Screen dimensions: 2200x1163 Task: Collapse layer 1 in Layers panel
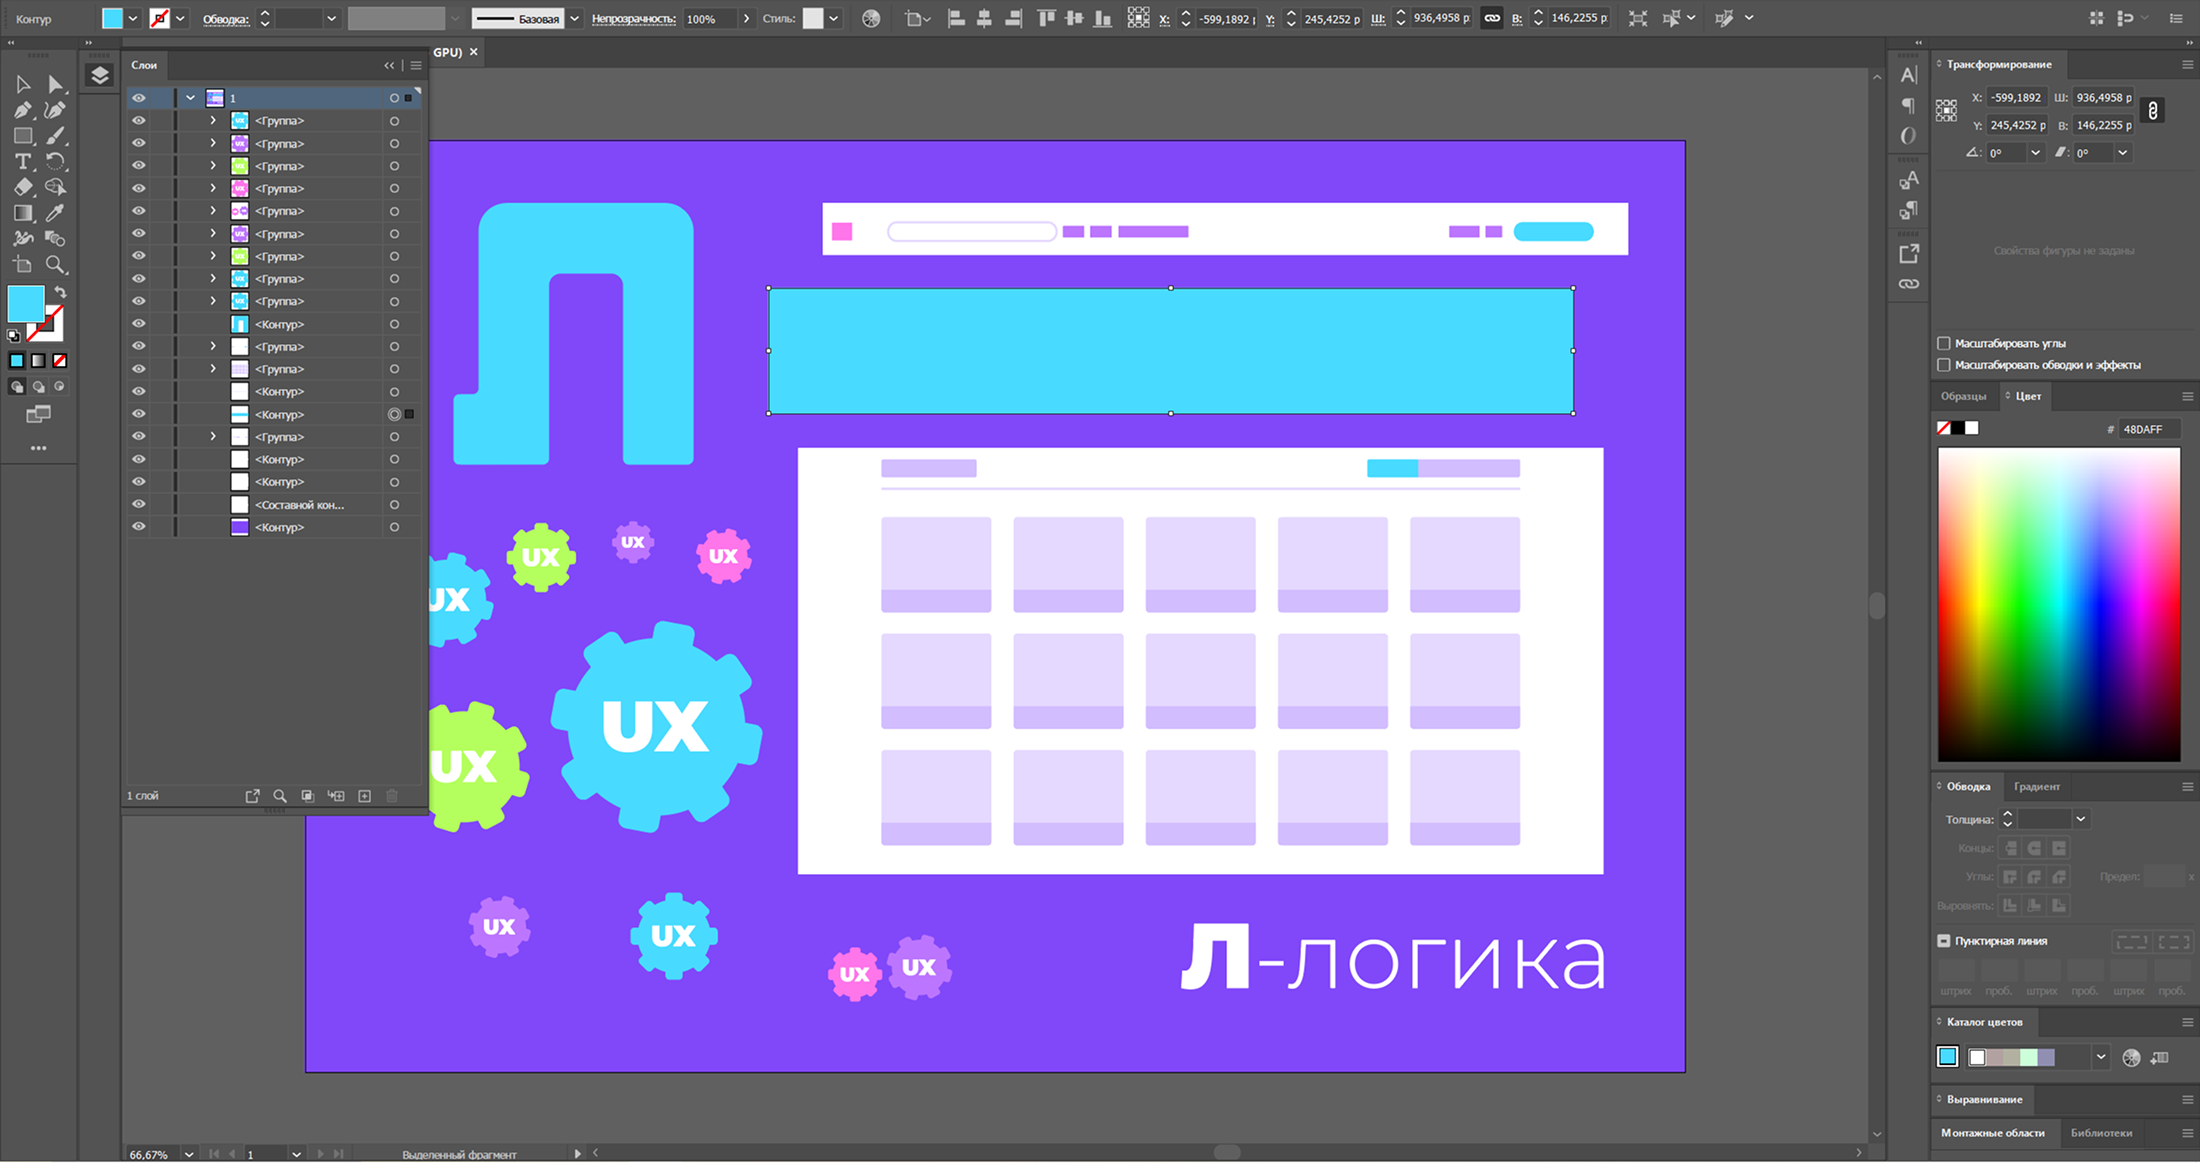tap(190, 98)
